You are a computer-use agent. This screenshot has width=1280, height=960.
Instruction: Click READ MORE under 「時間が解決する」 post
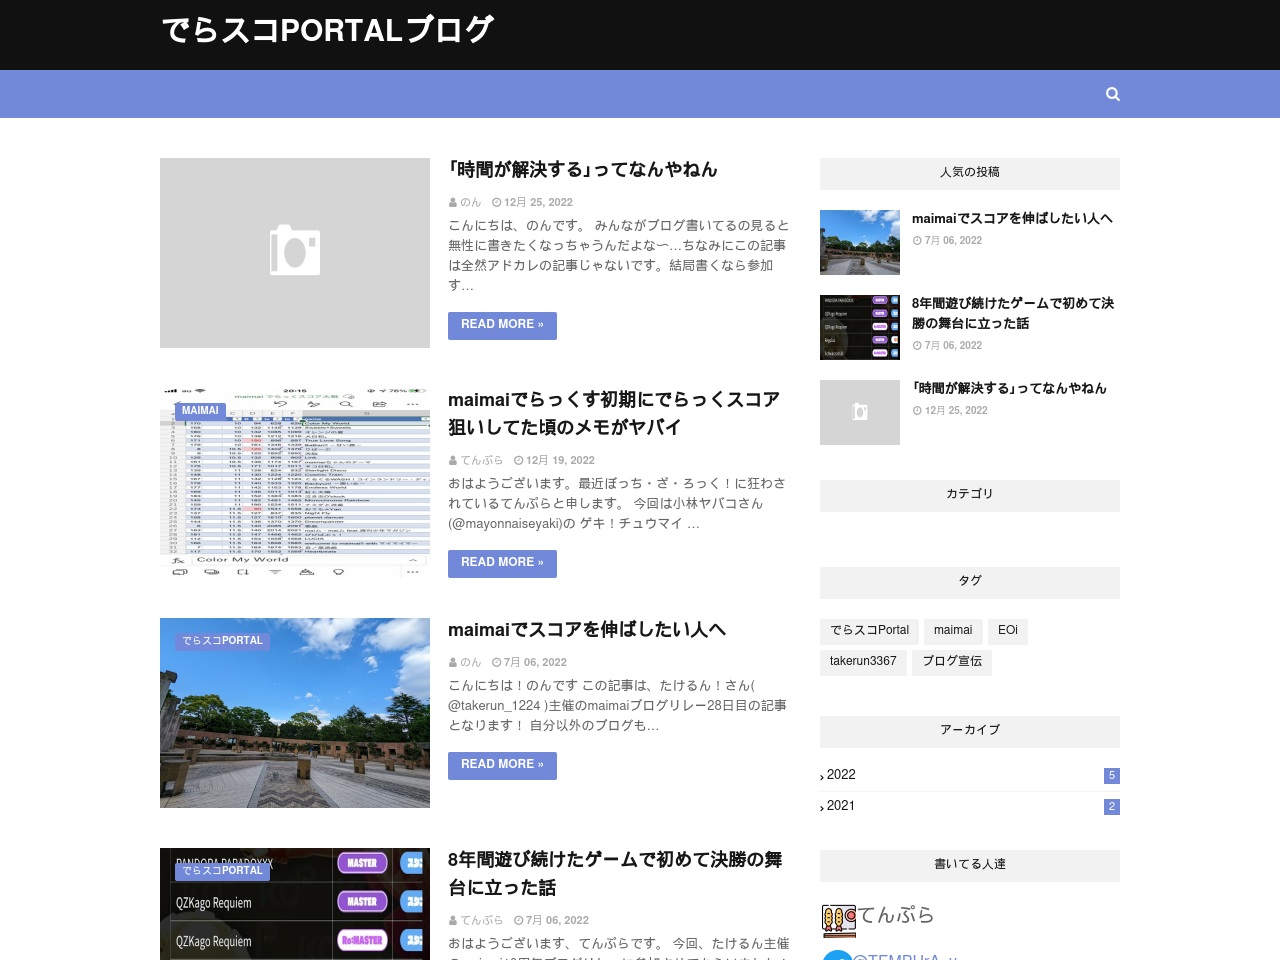502,325
